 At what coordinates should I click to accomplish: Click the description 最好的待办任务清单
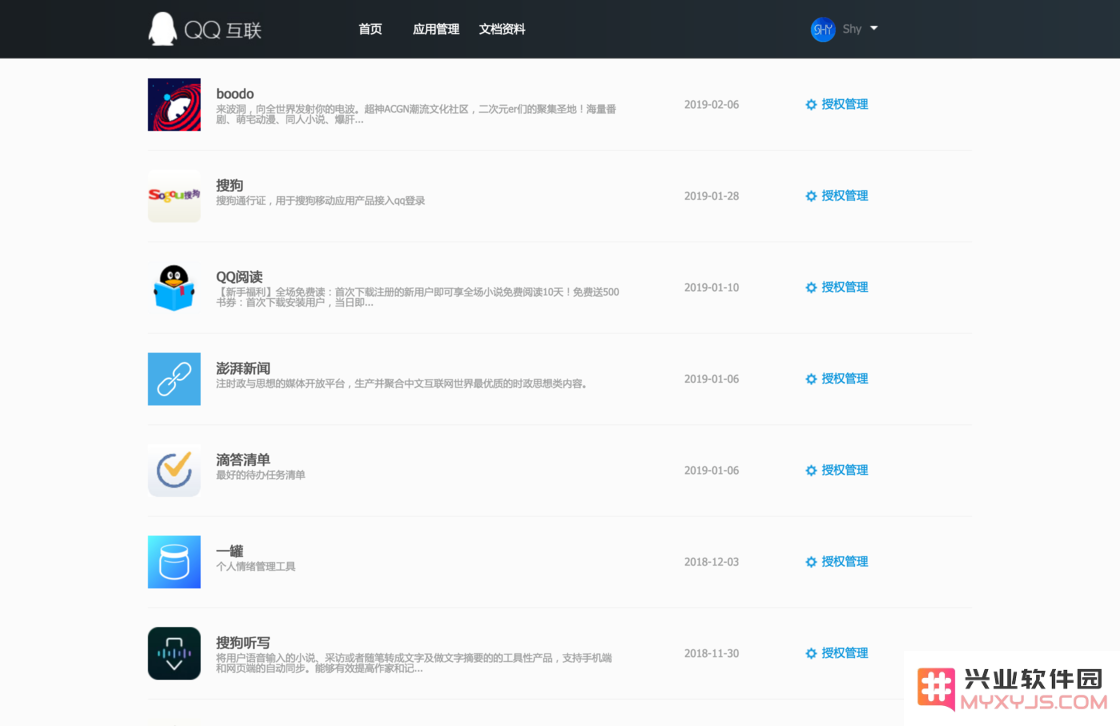click(261, 475)
